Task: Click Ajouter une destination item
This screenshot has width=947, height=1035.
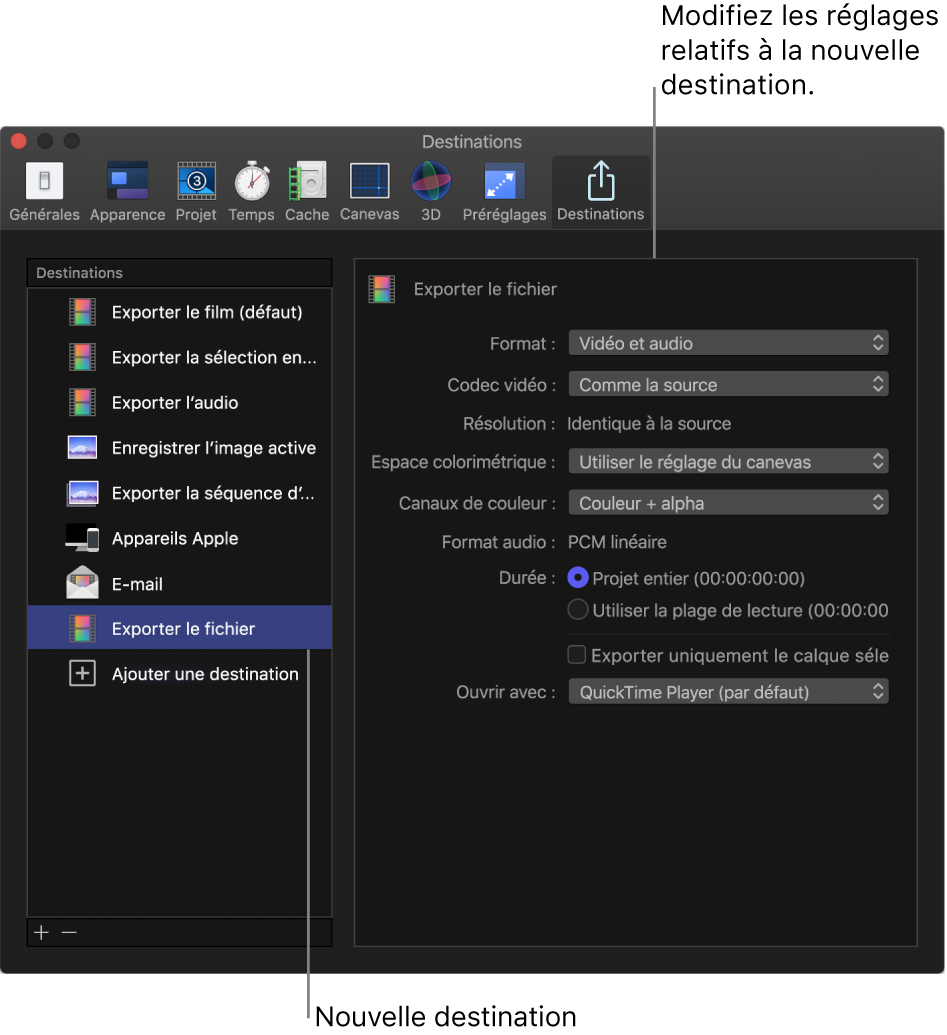Action: pos(204,674)
